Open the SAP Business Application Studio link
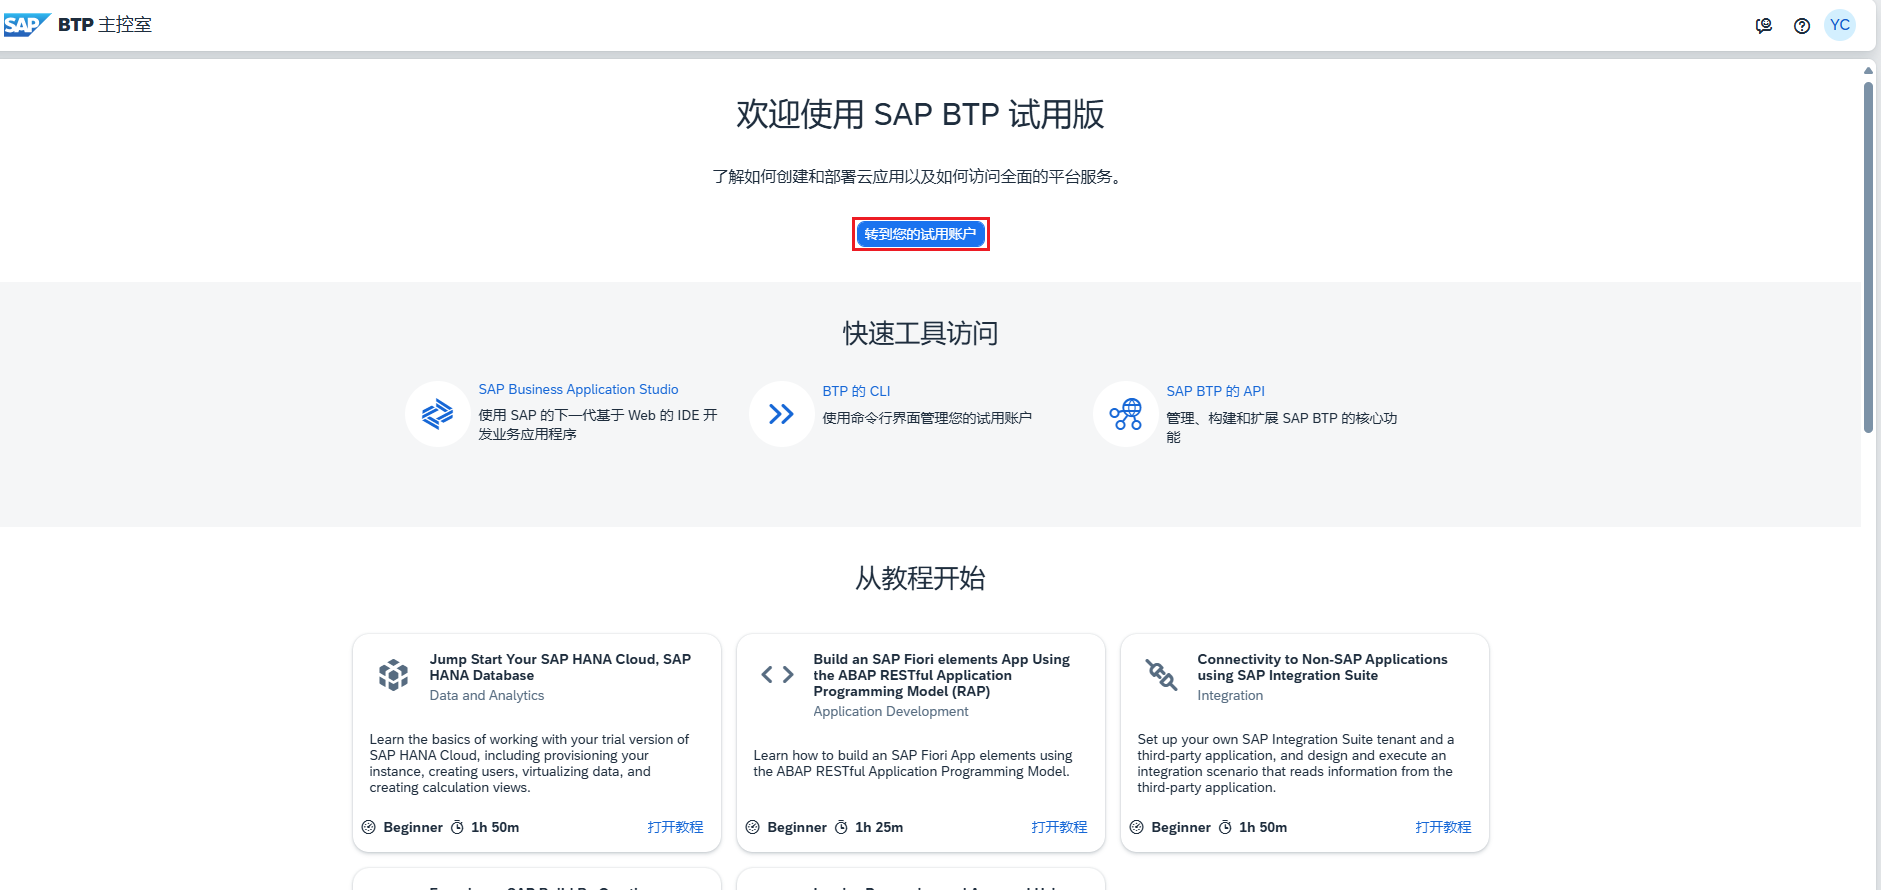This screenshot has height=890, width=1881. [x=578, y=390]
